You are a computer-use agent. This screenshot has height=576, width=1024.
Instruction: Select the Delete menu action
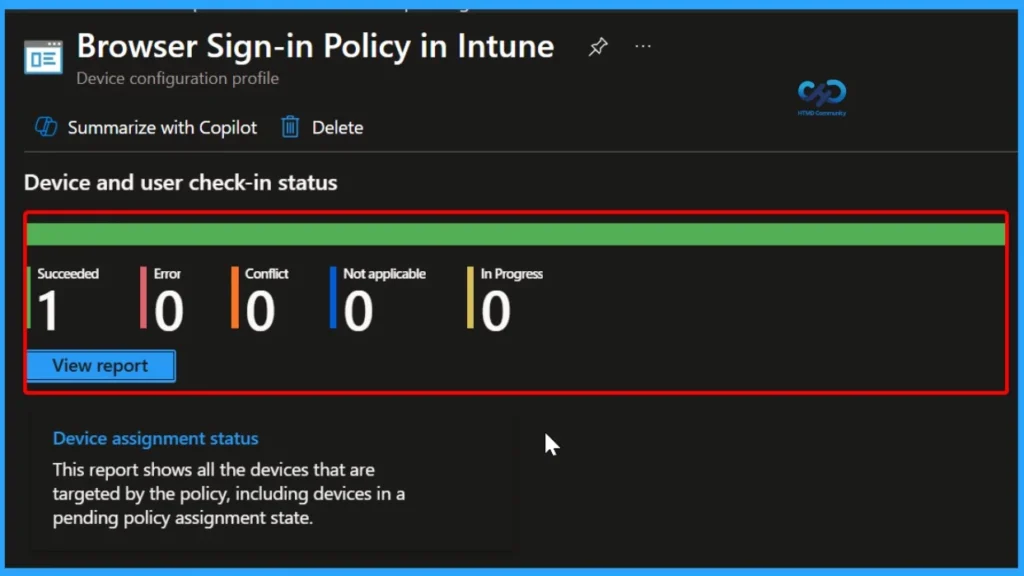pos(337,127)
